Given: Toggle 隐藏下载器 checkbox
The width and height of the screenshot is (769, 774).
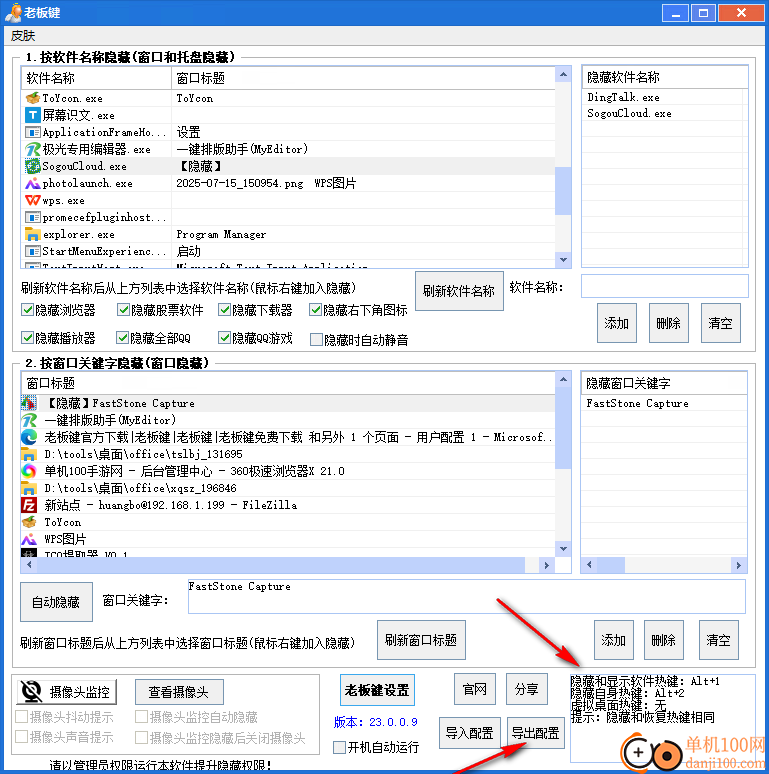Looking at the screenshot, I should click(x=225, y=310).
